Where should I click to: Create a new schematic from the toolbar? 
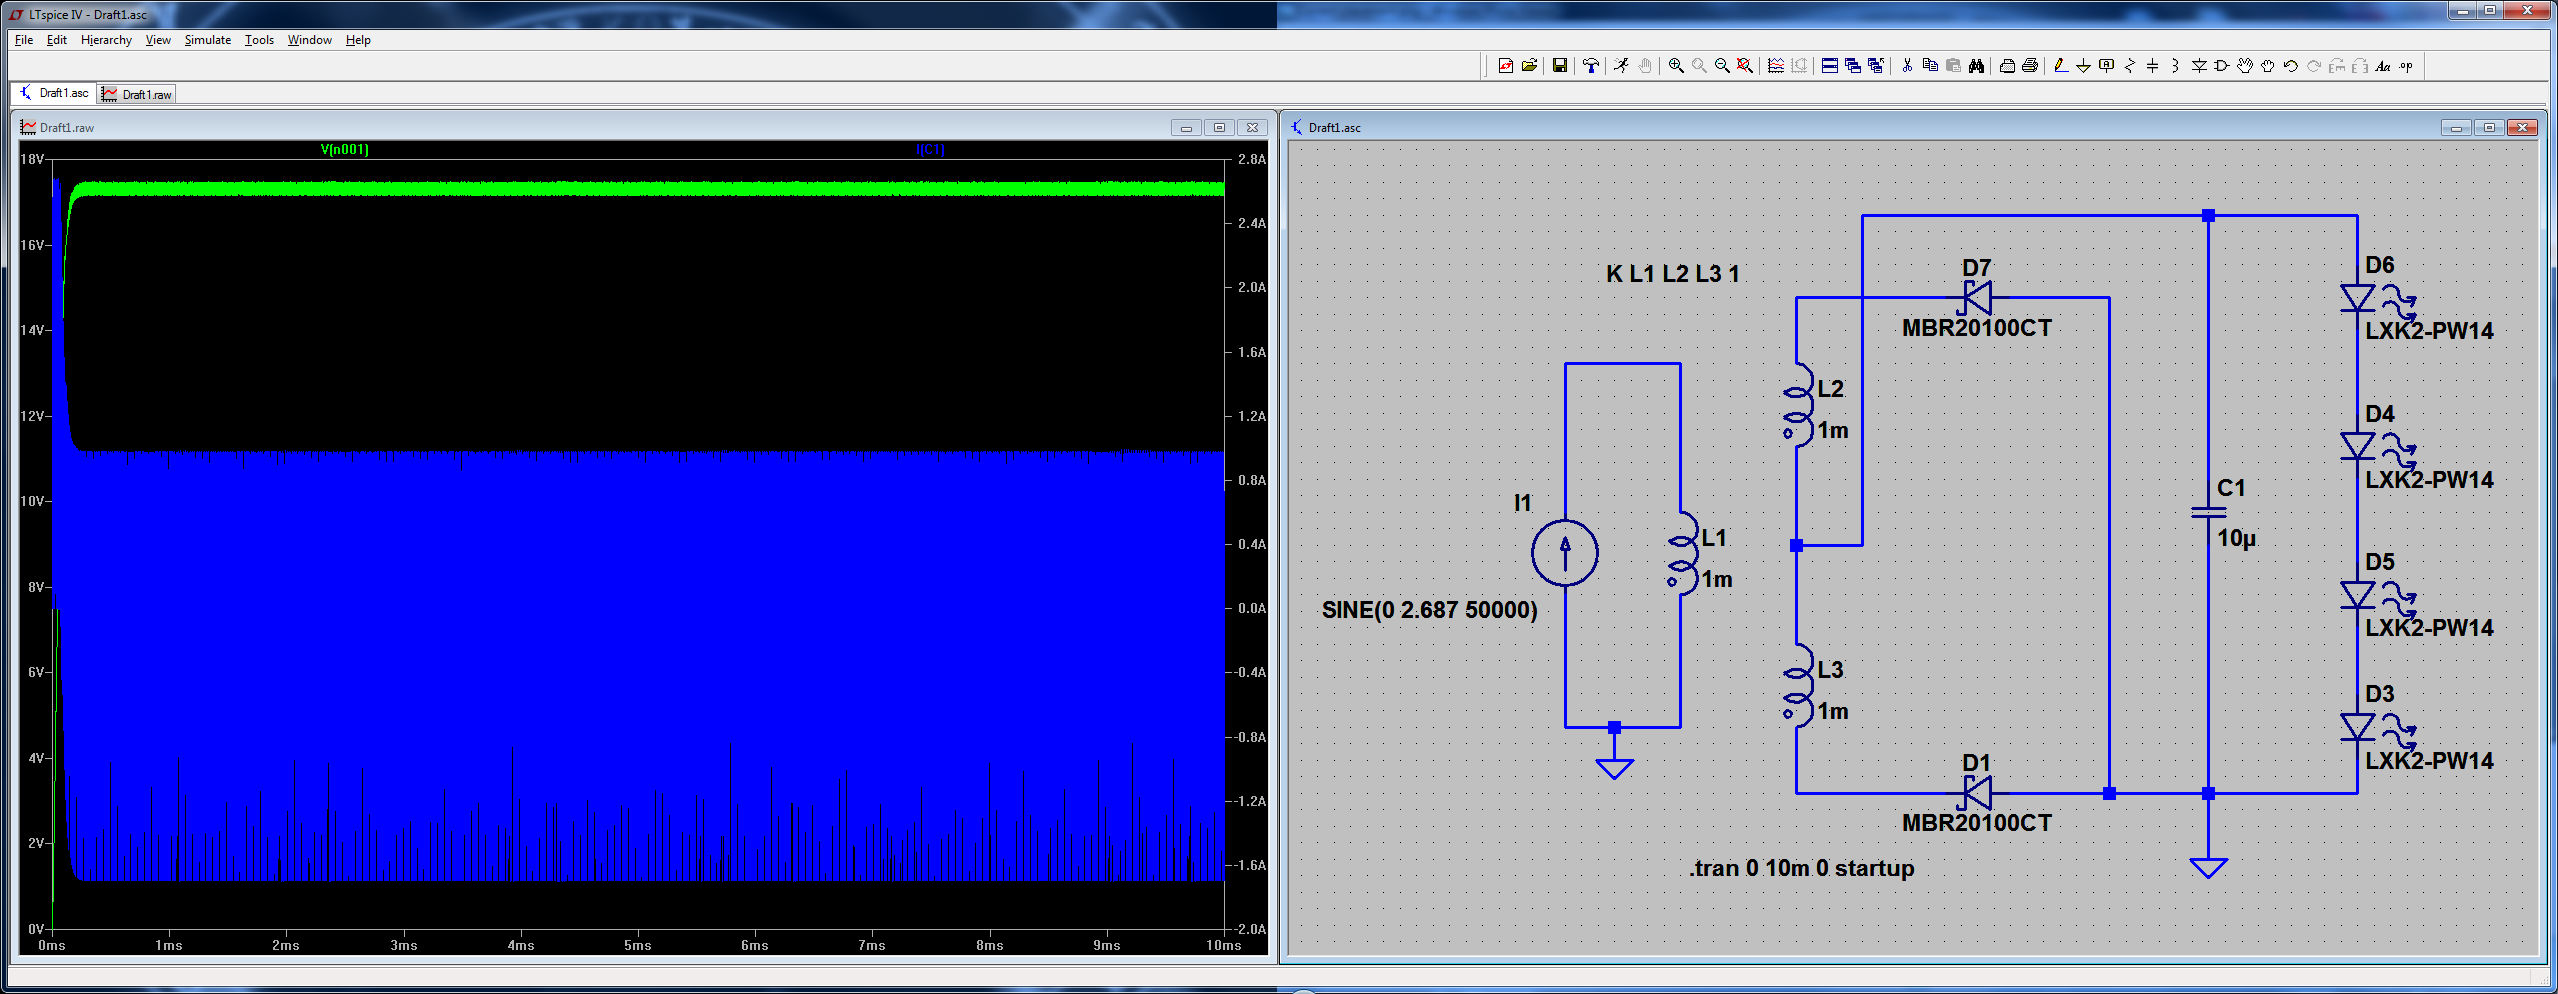coord(1506,66)
